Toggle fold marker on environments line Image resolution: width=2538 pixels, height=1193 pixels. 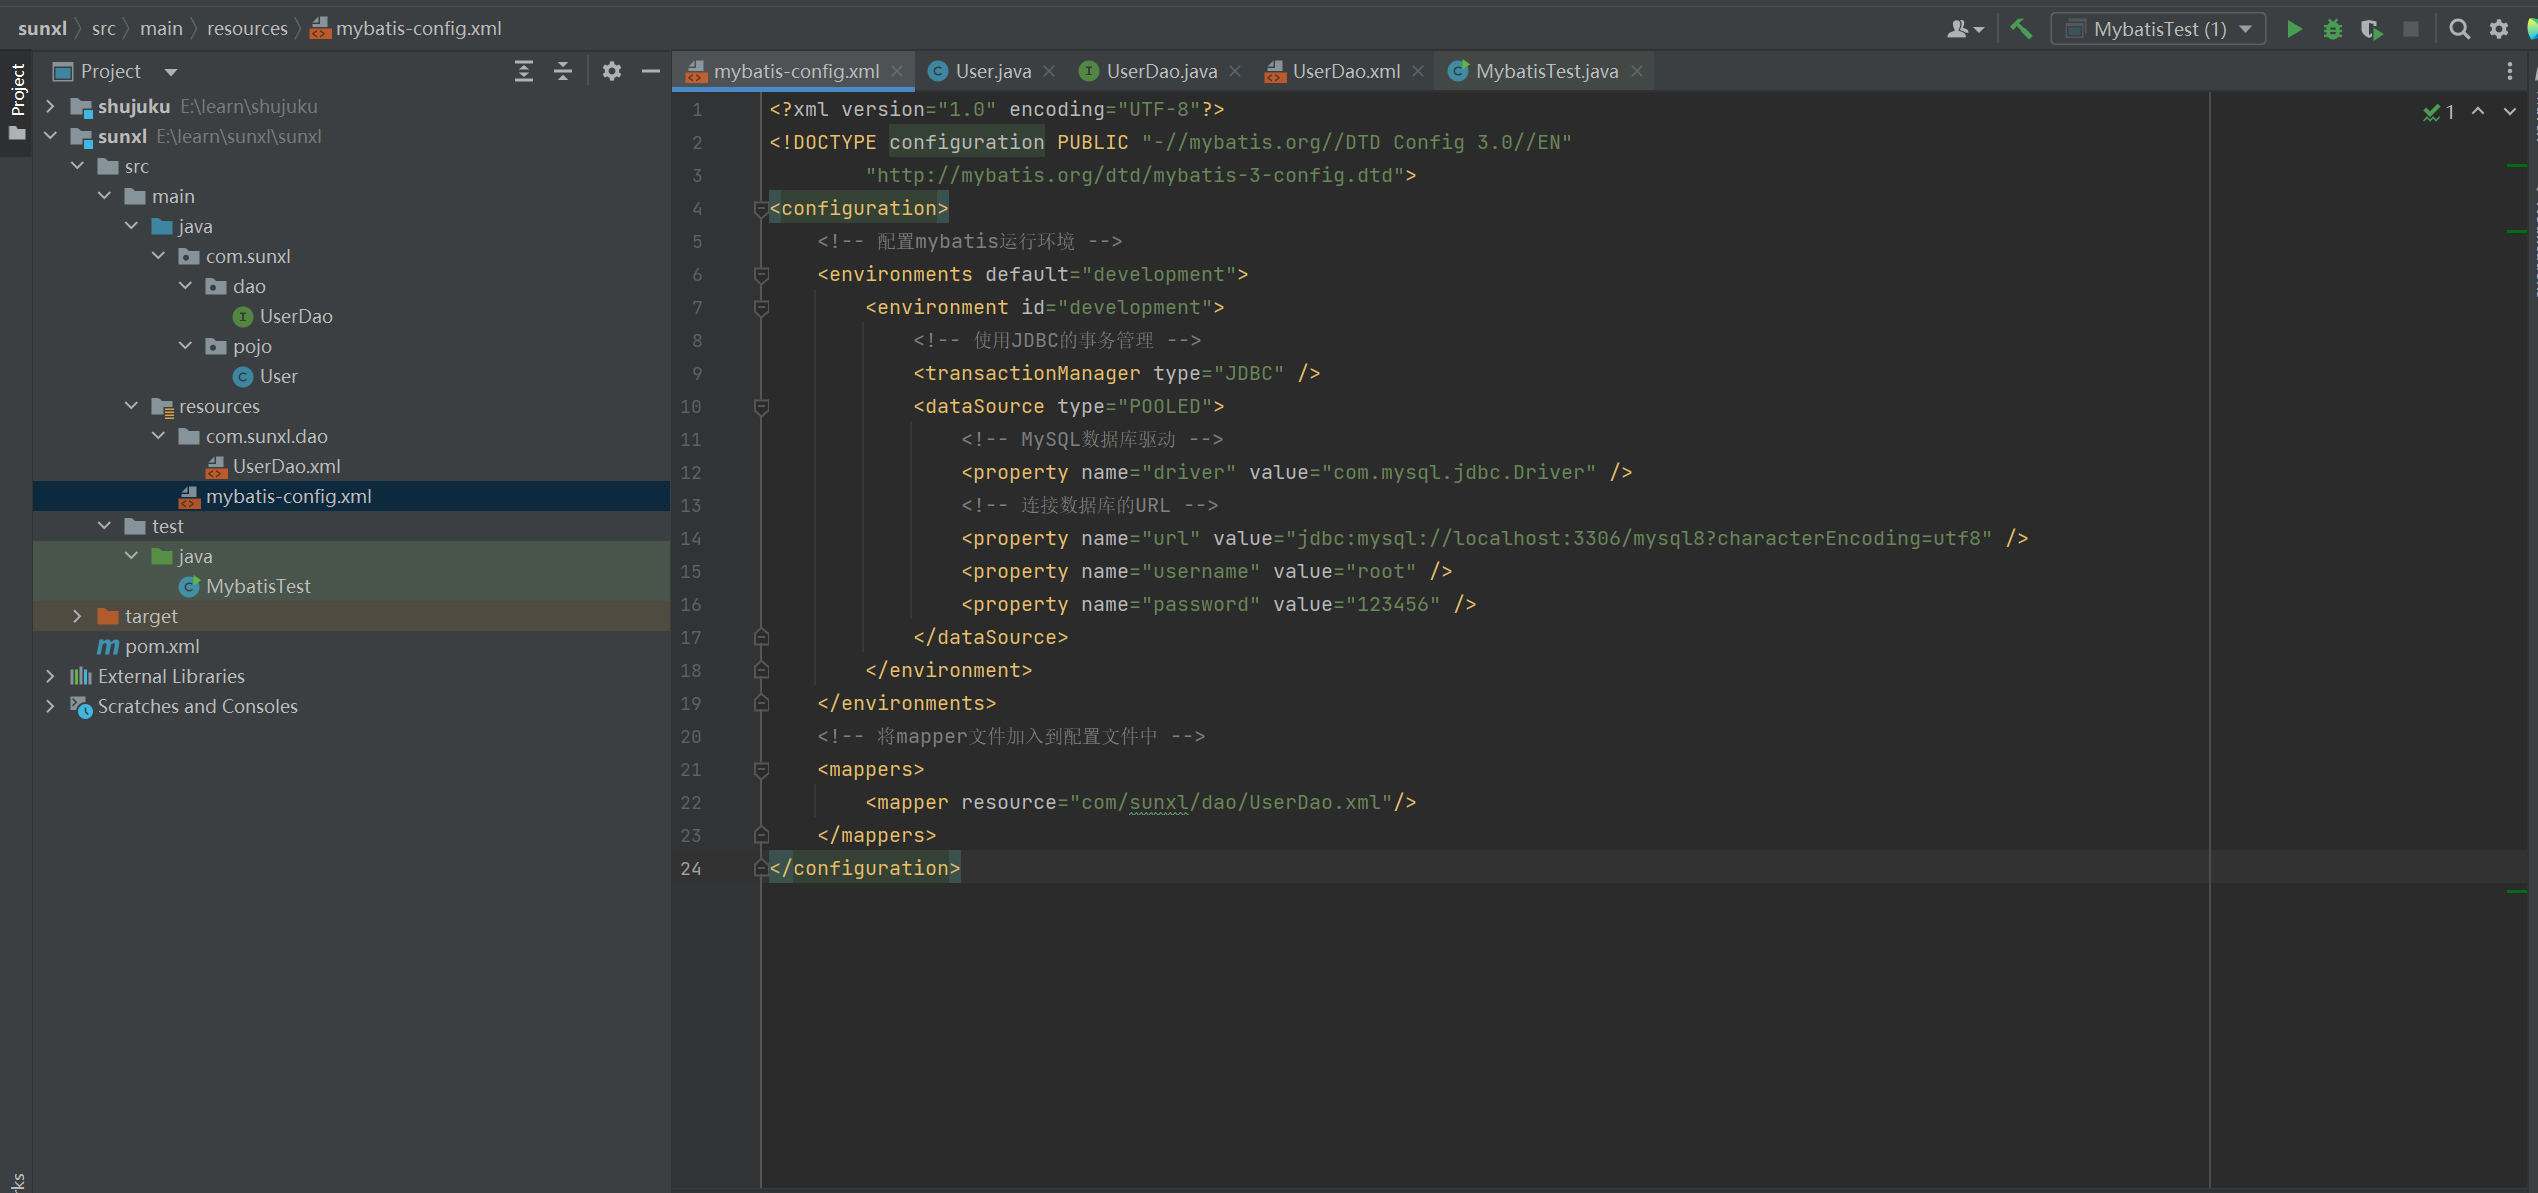761,274
